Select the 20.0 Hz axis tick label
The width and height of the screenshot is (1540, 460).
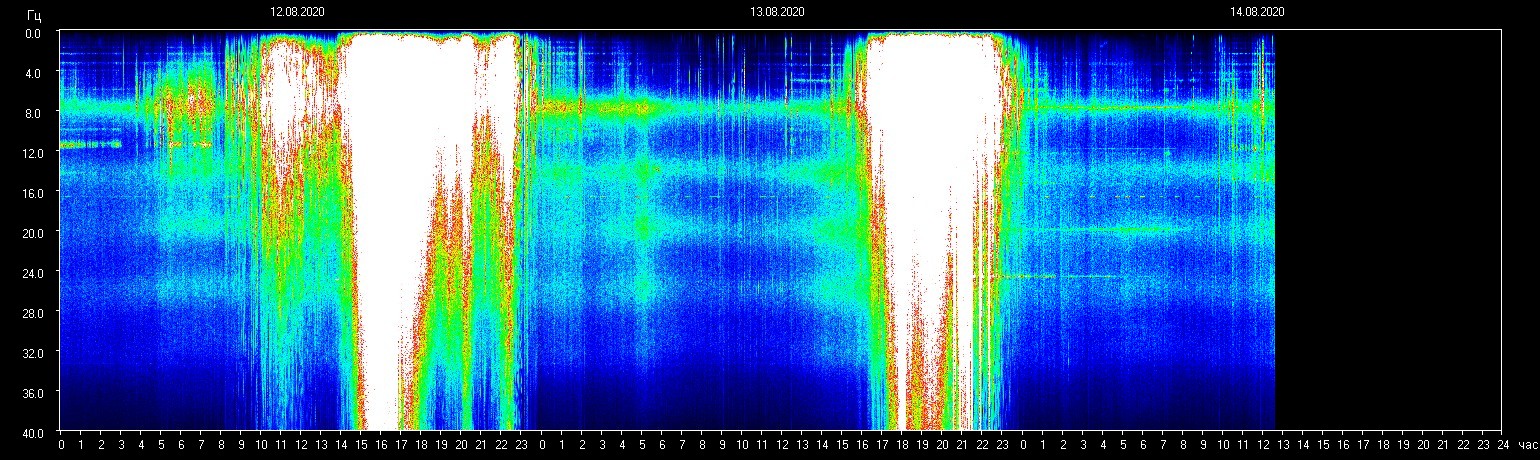point(36,233)
